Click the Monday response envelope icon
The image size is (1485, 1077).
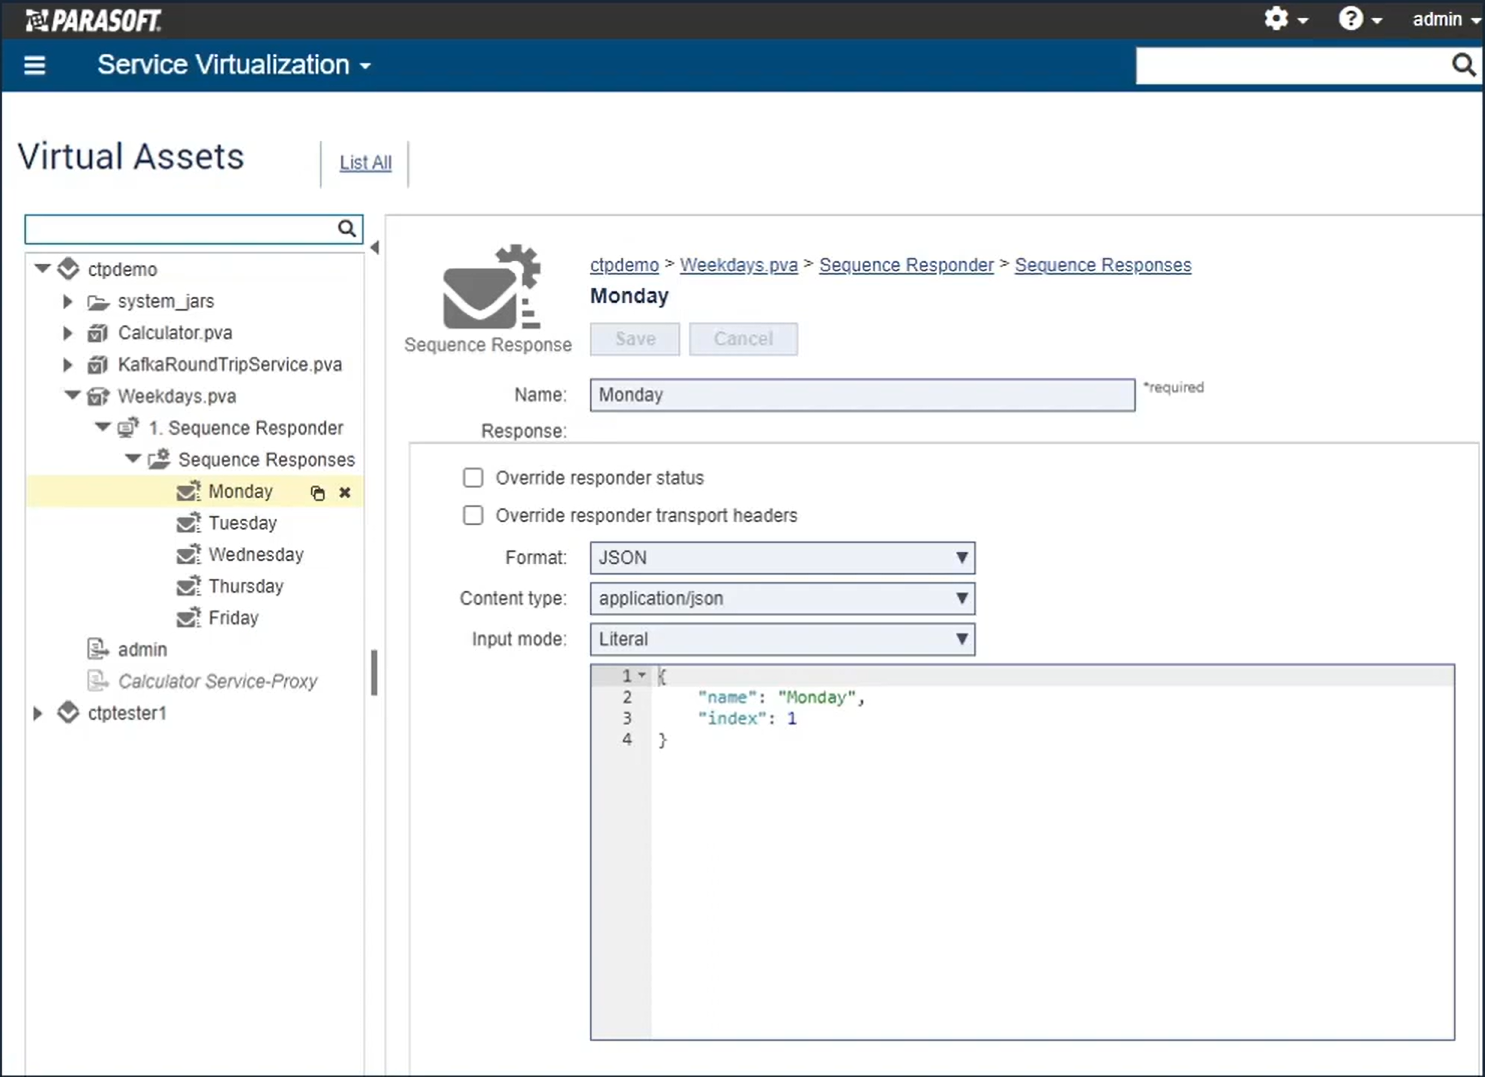click(189, 491)
